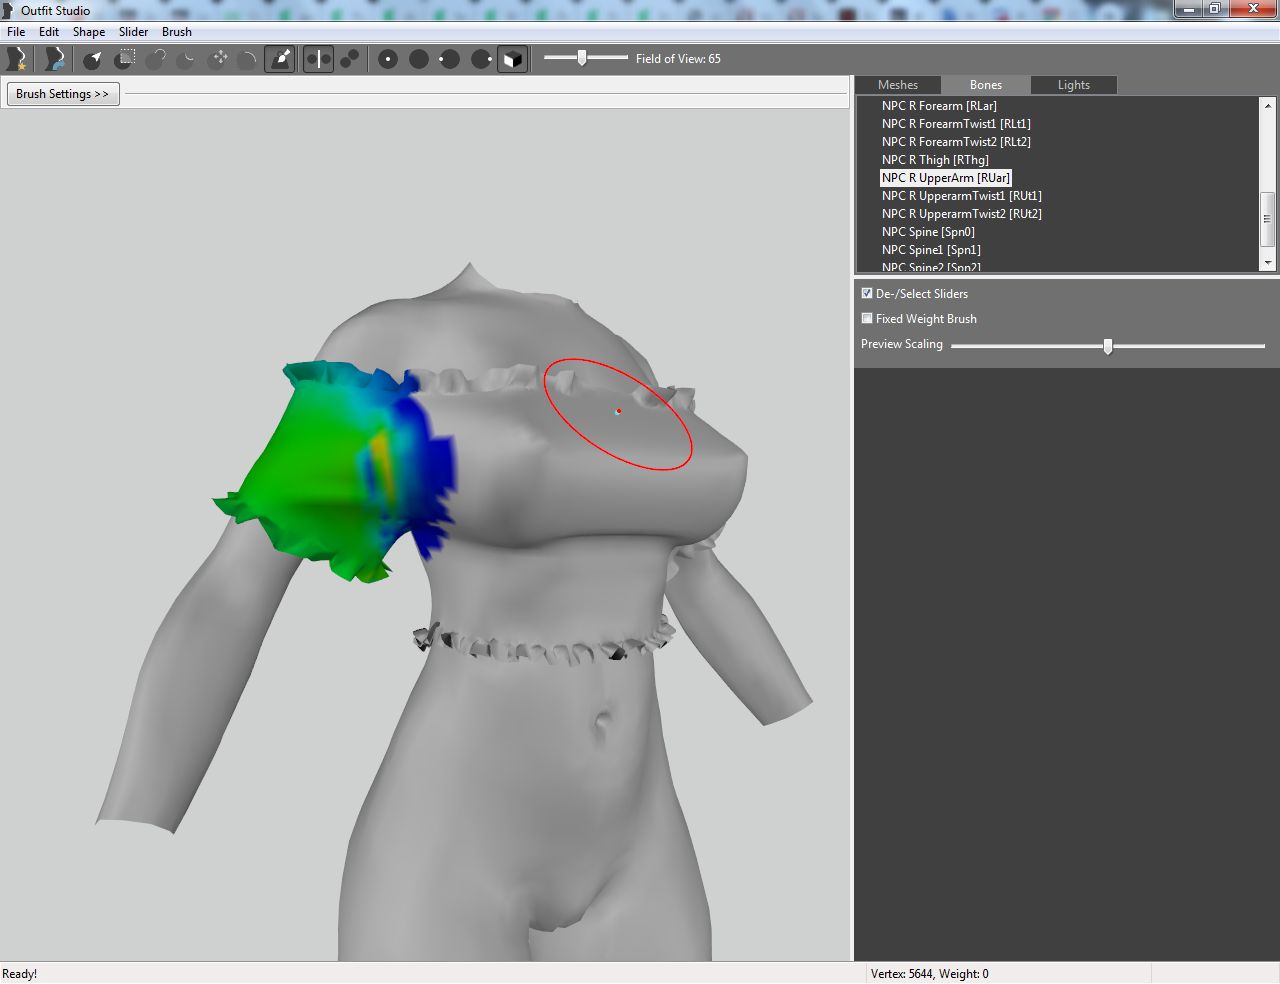Expand Brush Settings >> panel

point(63,94)
